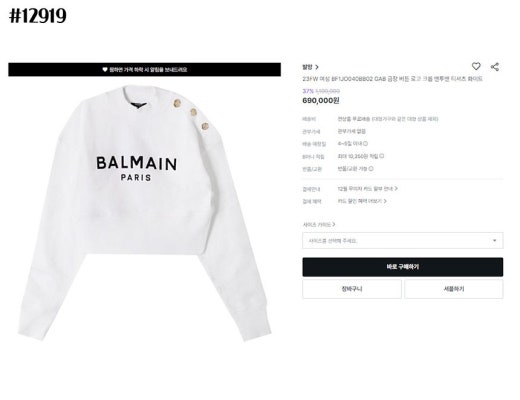Open the 발망 brand page chevron
The width and height of the screenshot is (520, 400).
coord(317,67)
